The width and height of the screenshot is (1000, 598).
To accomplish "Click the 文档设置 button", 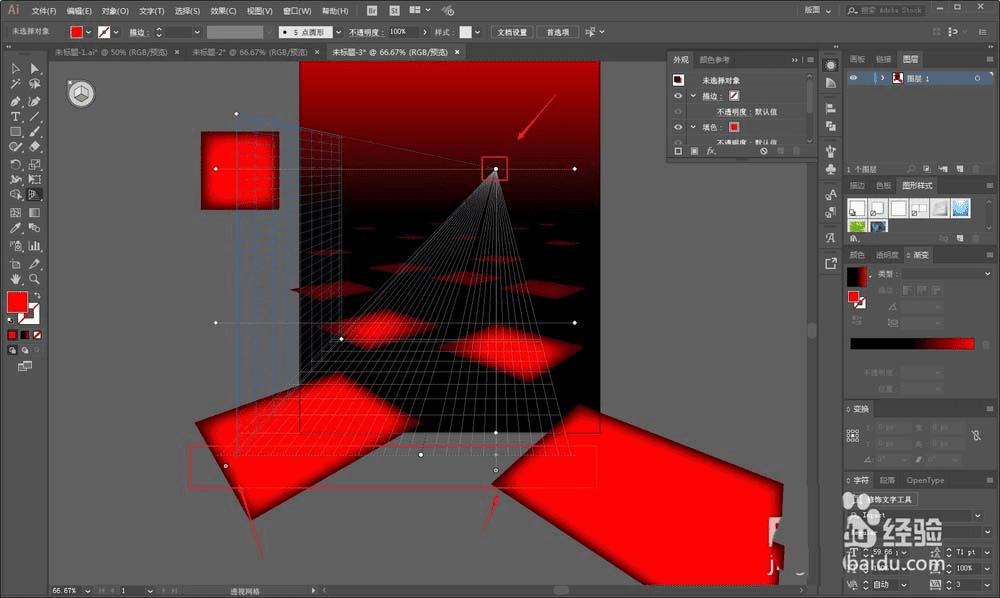I will pyautogui.click(x=512, y=32).
